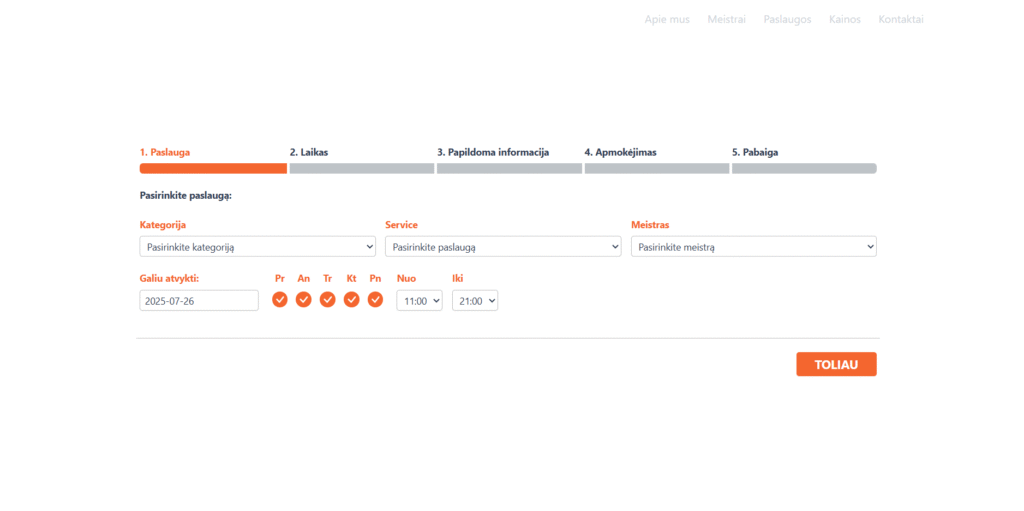Screen dimensions: 1024x511
Task: Select the 2. Laikas step tab
Action: (x=361, y=168)
